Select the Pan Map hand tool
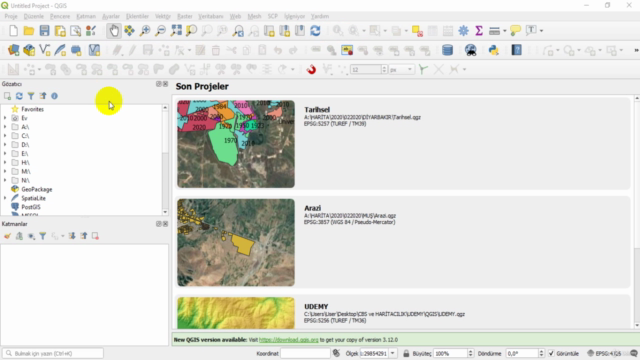This screenshot has height=360, width=640. tap(114, 31)
